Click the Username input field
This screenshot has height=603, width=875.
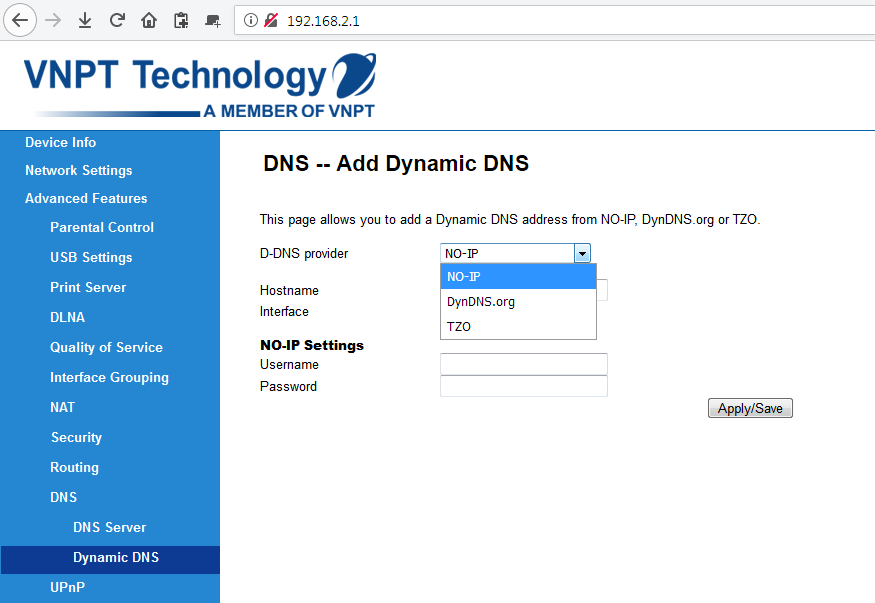(523, 364)
